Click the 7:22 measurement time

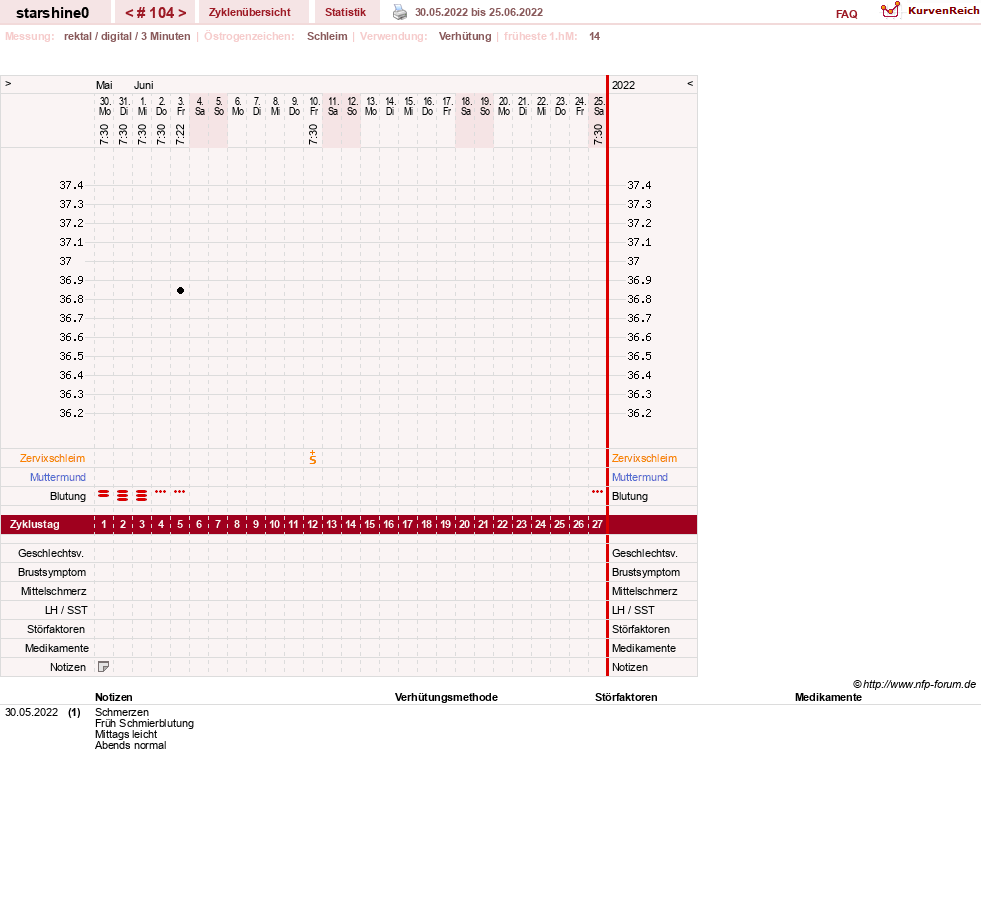point(180,134)
